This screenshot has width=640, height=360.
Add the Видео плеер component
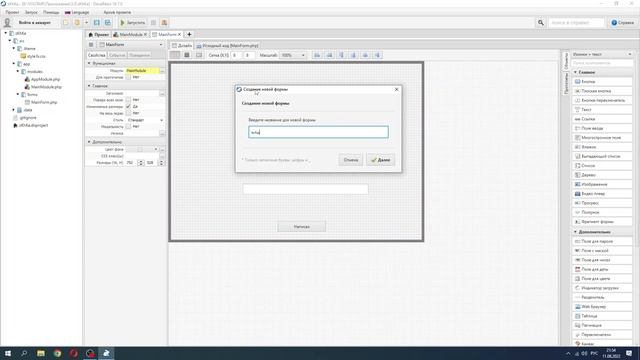click(x=602, y=194)
